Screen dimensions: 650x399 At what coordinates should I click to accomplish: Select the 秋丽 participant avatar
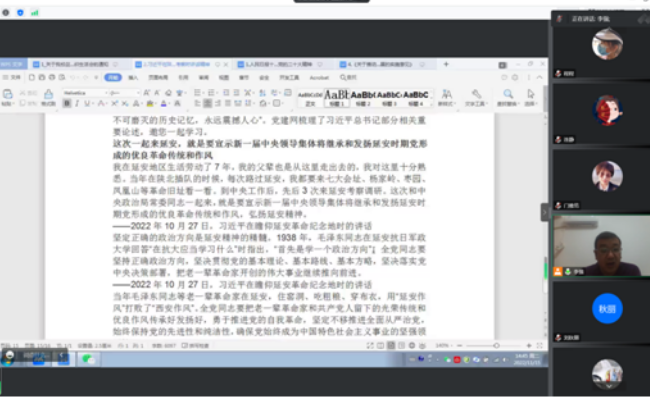pyautogui.click(x=607, y=309)
